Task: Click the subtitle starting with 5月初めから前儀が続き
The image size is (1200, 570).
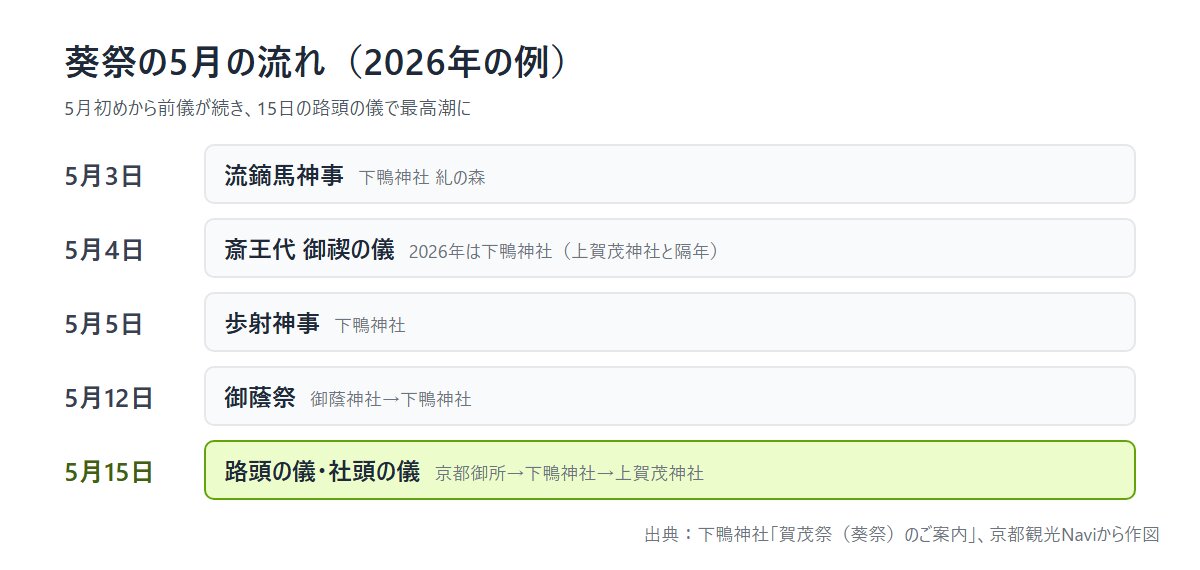Action: (267, 109)
